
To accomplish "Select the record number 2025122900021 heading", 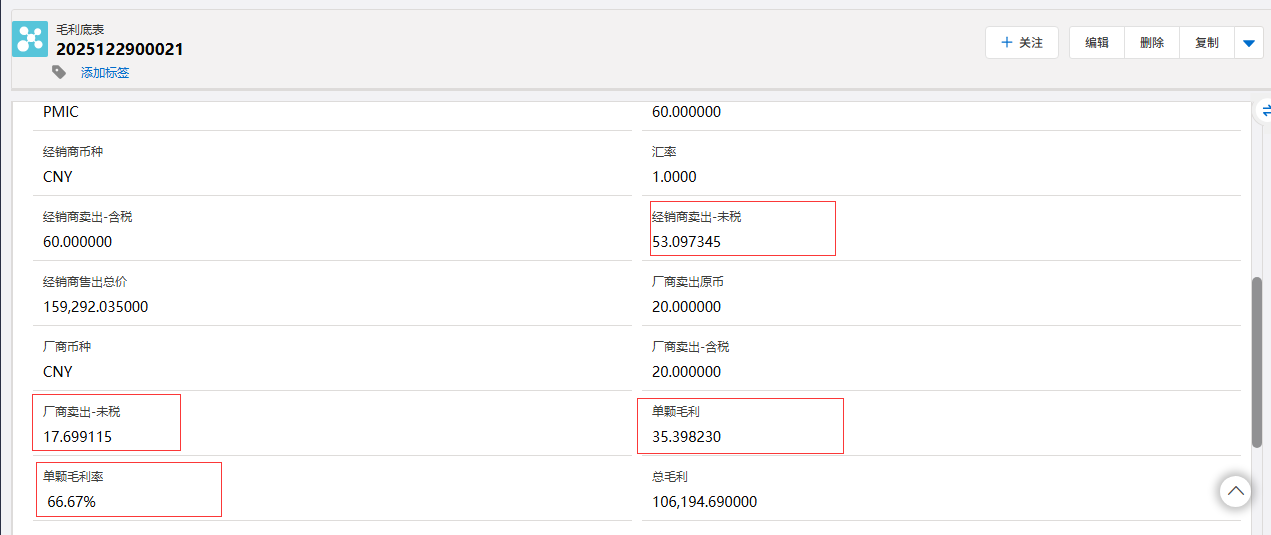I will pyautogui.click(x=120, y=49).
